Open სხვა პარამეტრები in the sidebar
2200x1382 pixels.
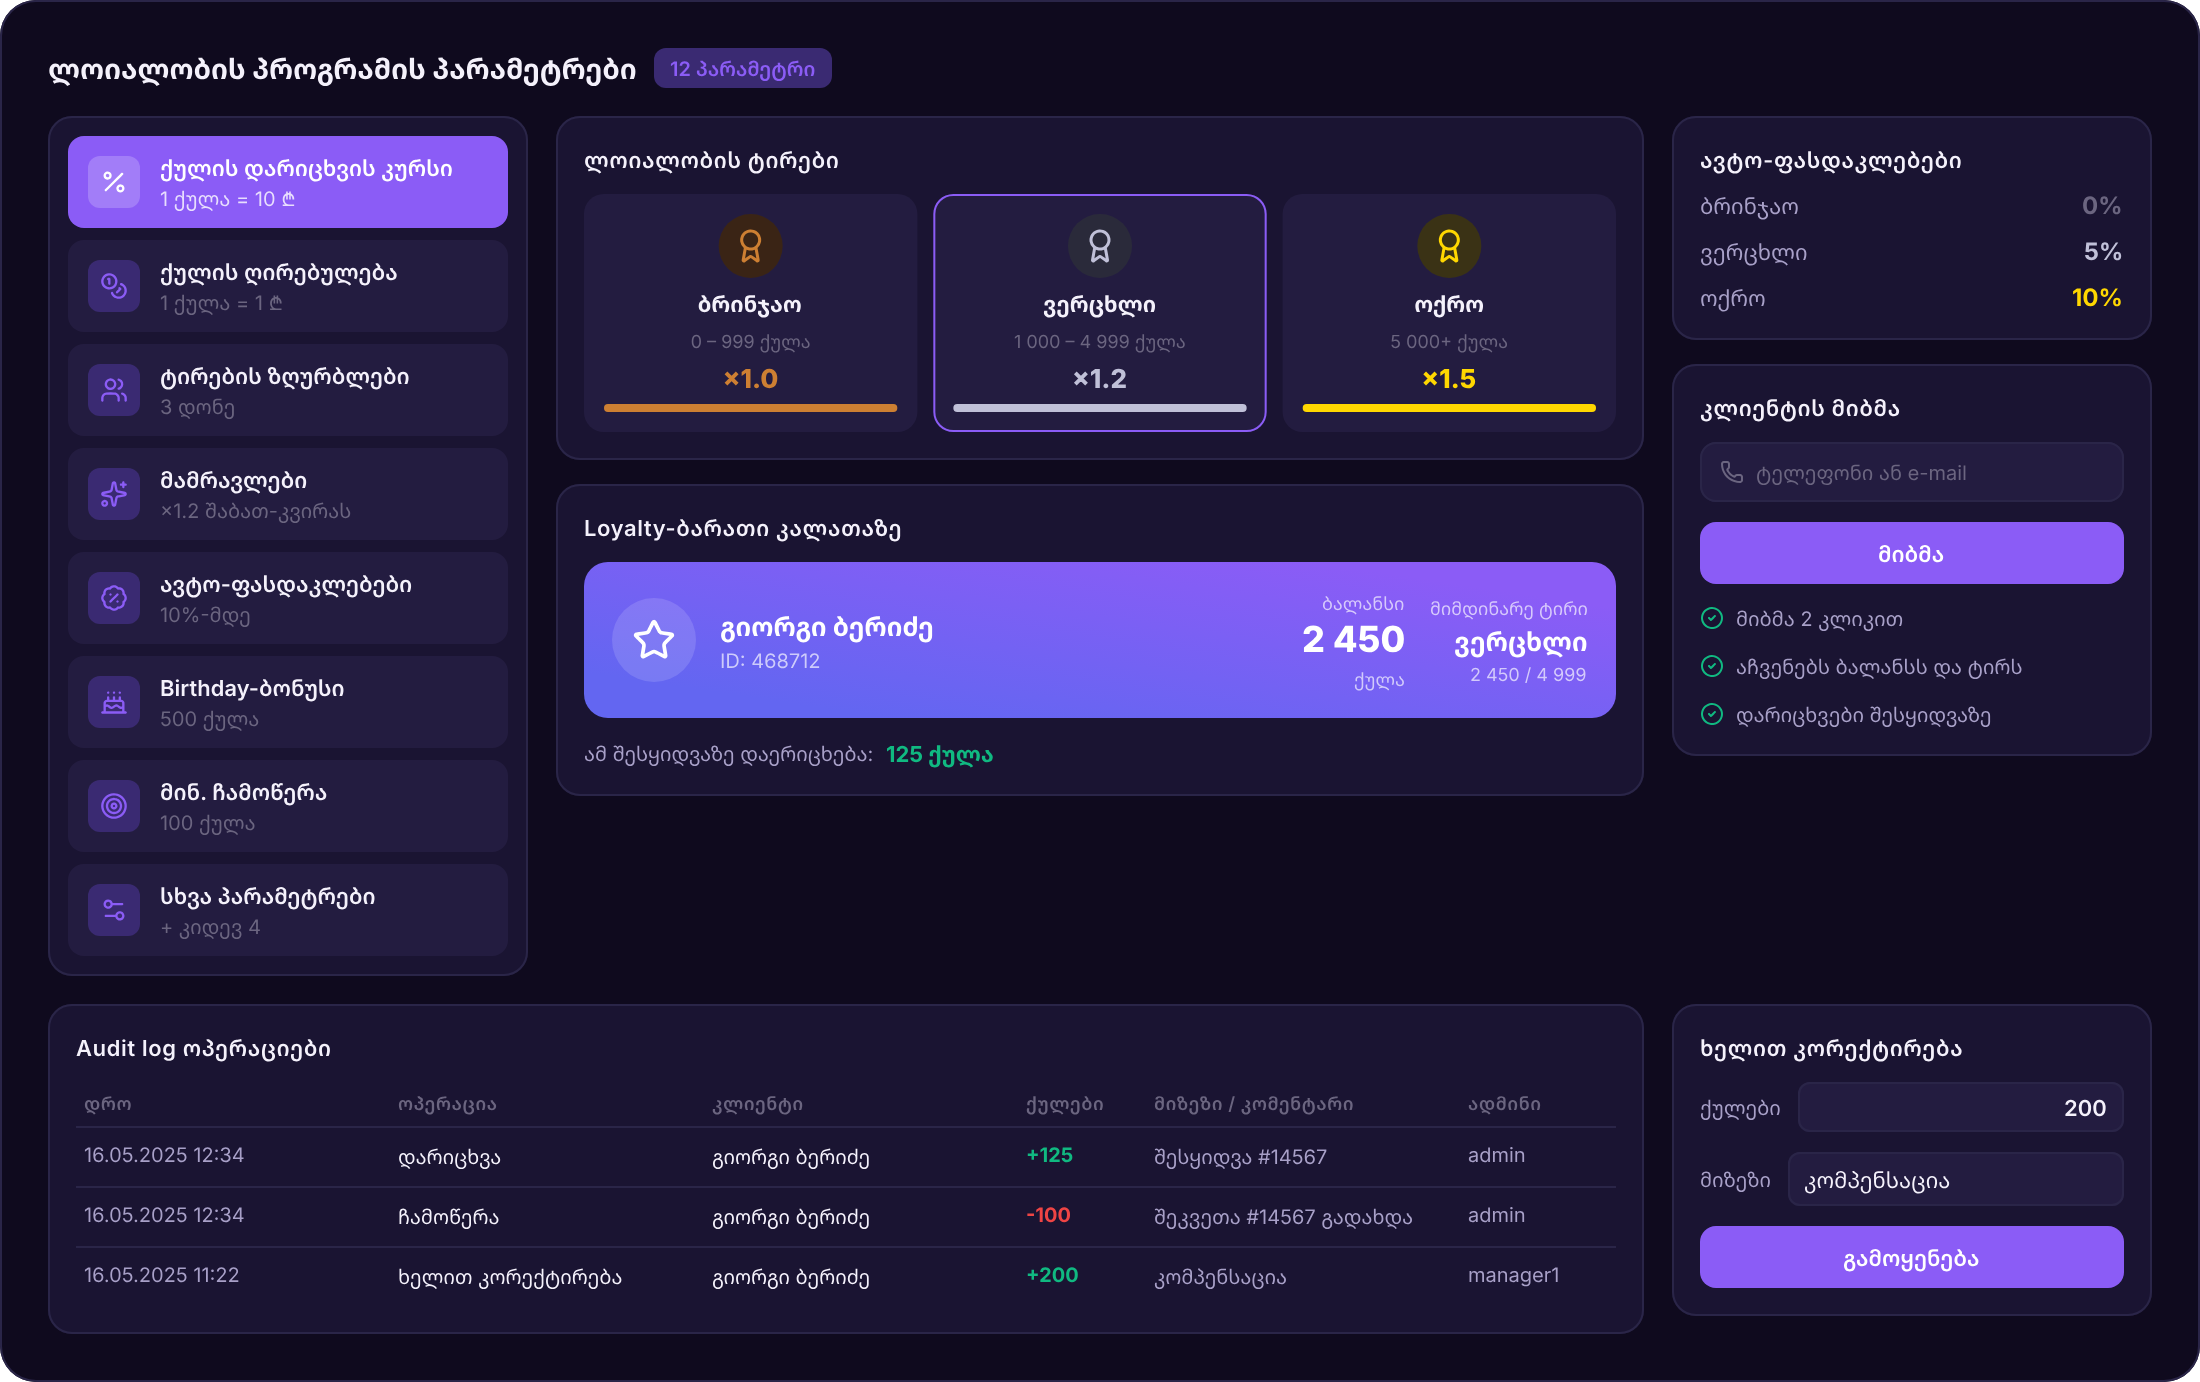(x=288, y=910)
